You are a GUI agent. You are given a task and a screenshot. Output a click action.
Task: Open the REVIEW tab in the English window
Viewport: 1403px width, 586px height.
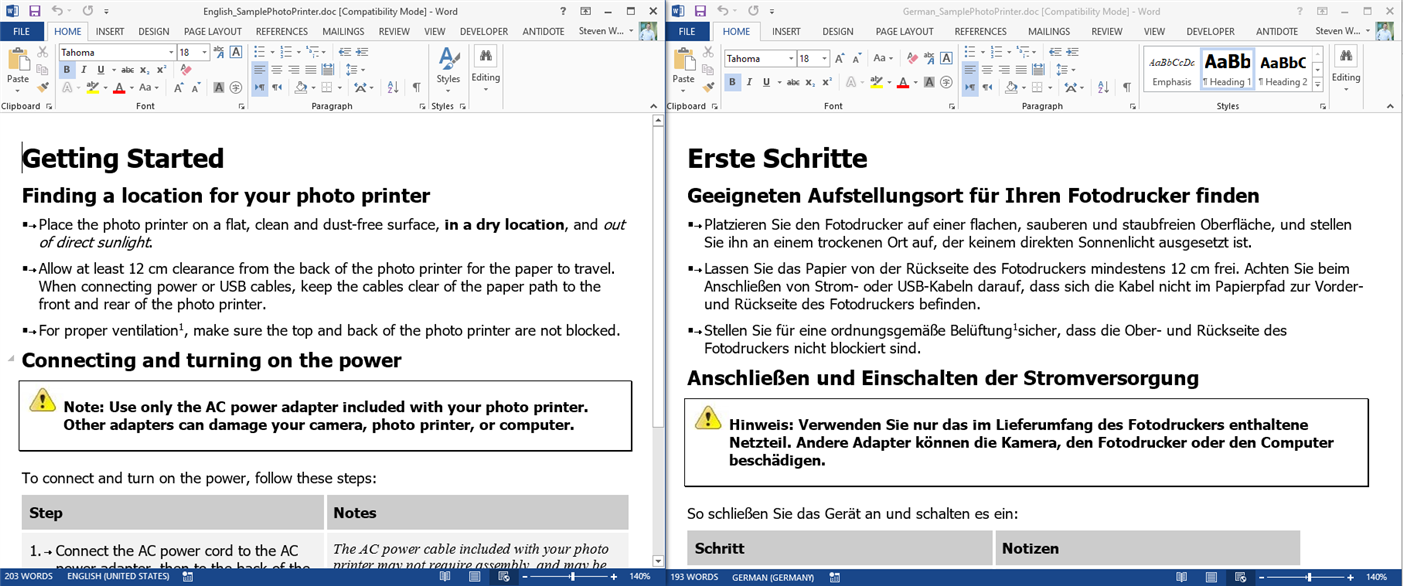(x=393, y=31)
